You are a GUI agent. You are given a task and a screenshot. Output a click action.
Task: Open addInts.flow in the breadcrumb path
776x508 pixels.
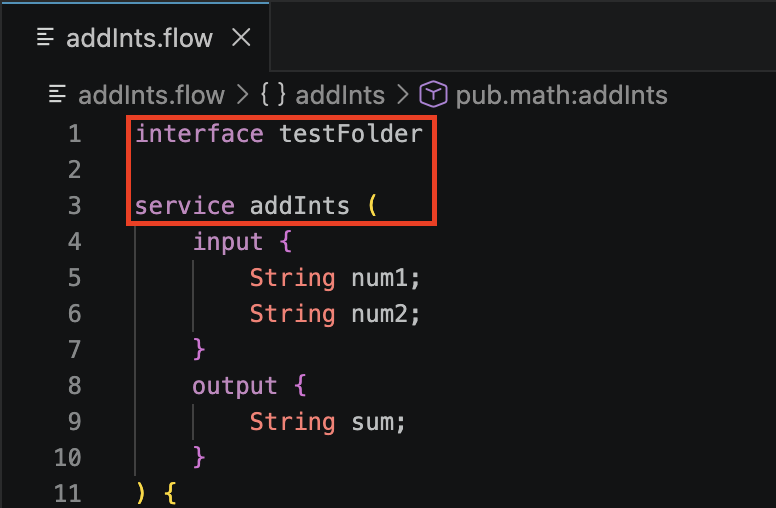coord(151,95)
